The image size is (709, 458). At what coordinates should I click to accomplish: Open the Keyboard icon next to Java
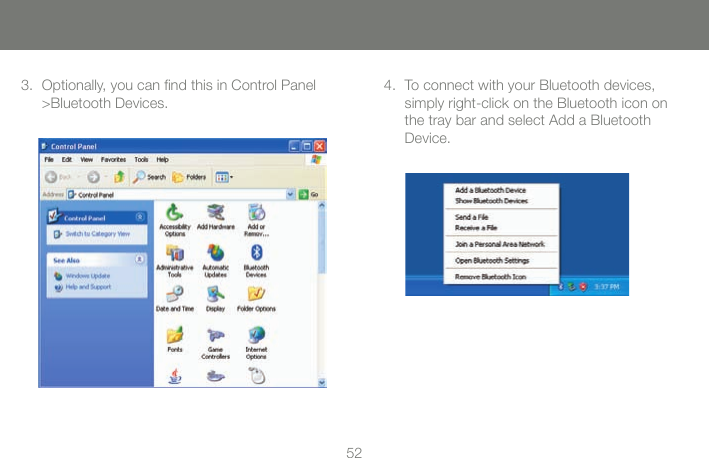[216, 376]
